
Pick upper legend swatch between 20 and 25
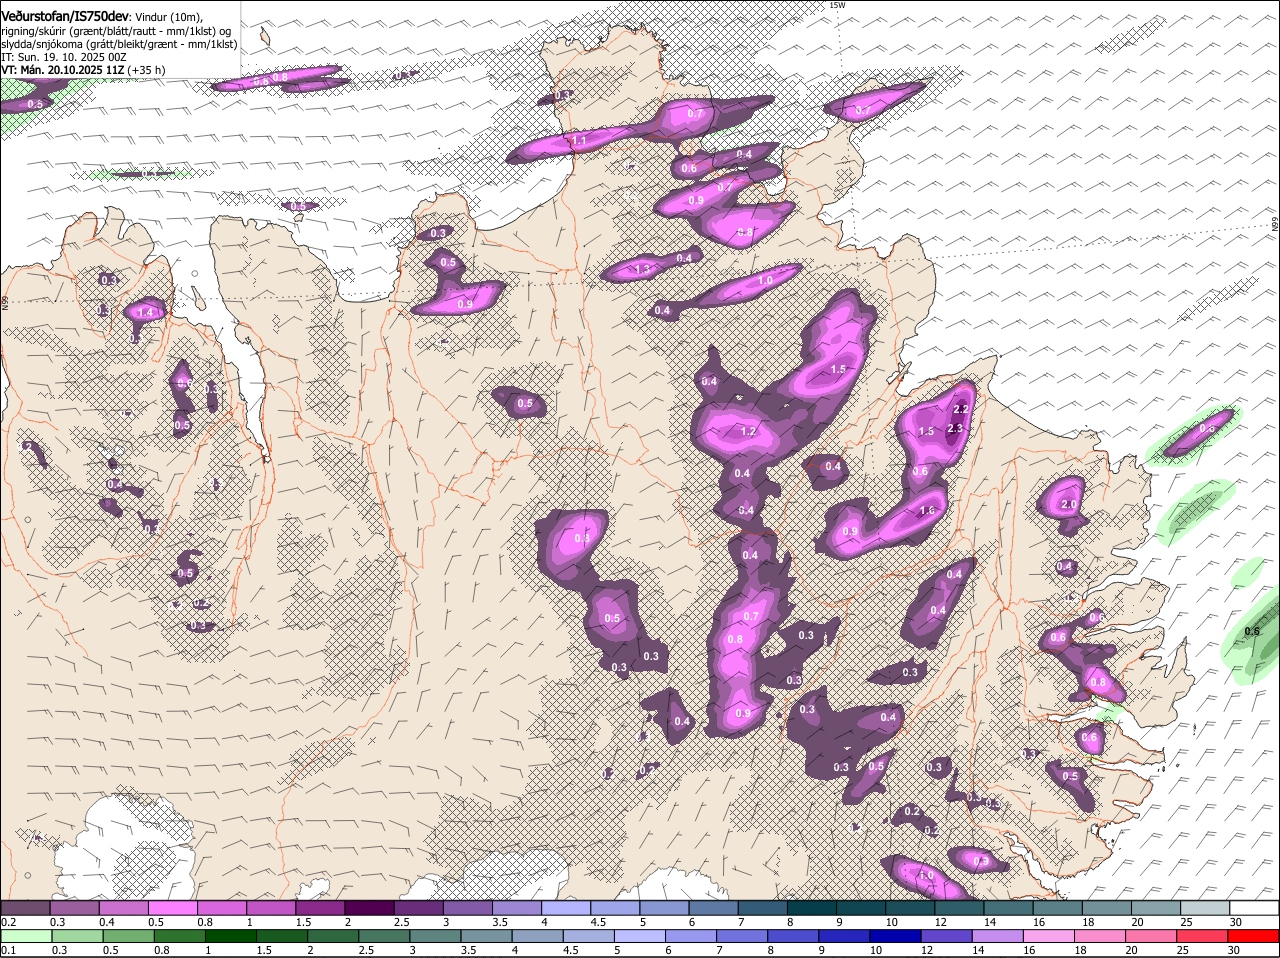[x=1155, y=908]
